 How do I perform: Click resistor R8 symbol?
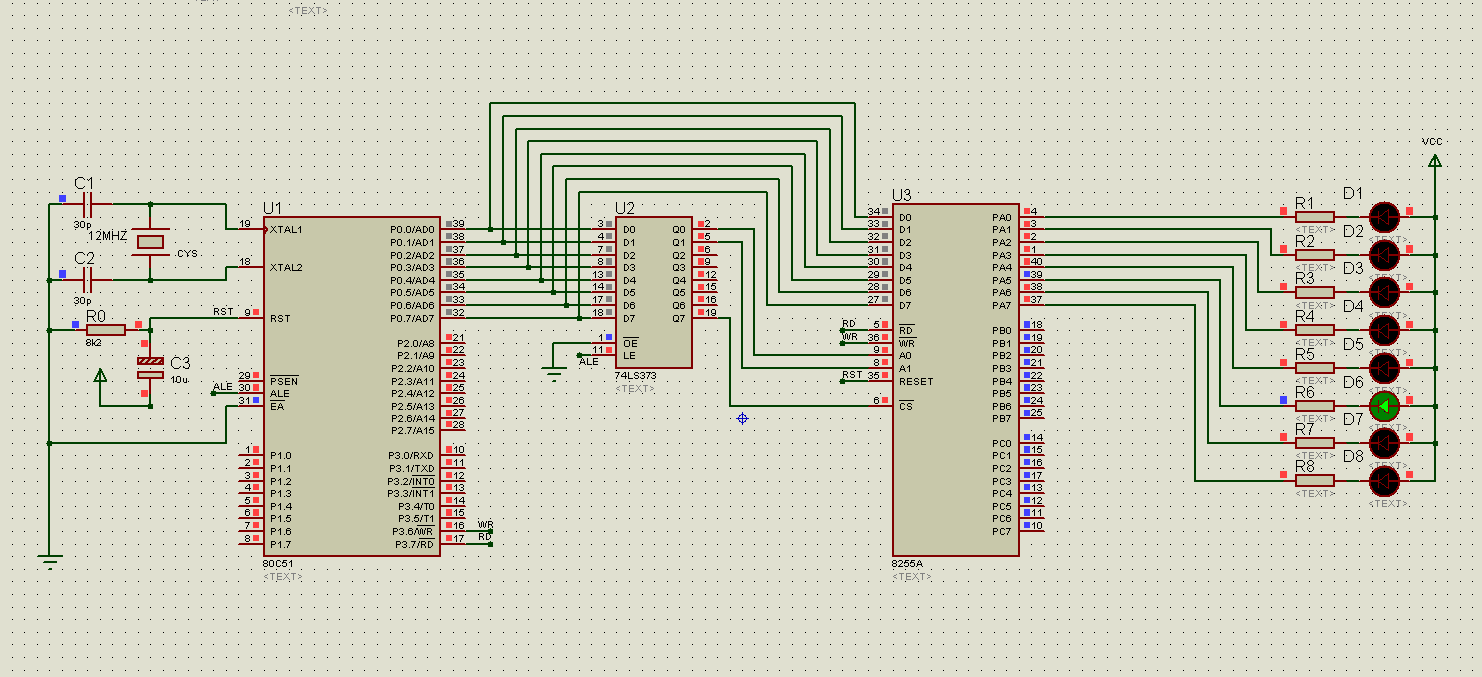coord(1314,481)
